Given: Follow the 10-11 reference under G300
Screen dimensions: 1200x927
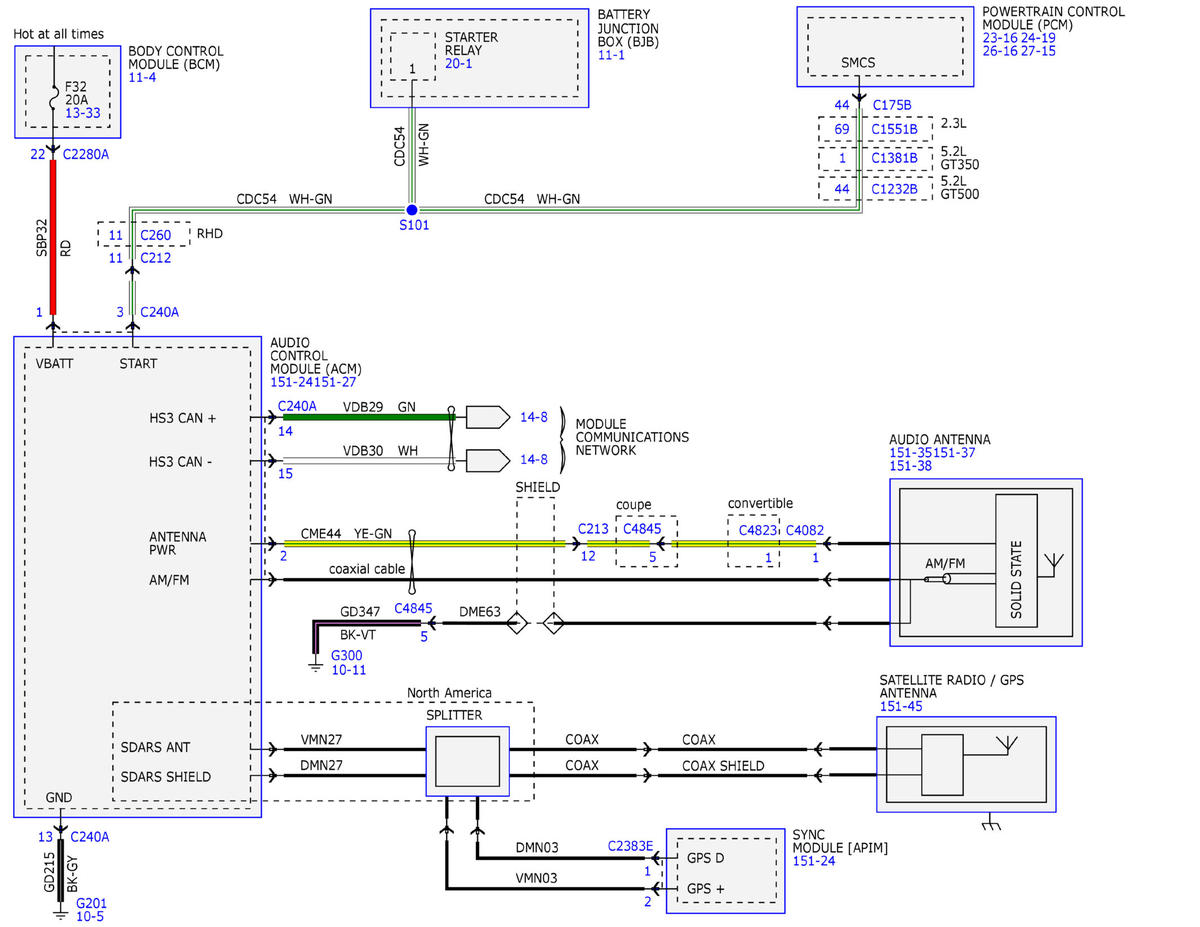Looking at the screenshot, I should [347, 670].
